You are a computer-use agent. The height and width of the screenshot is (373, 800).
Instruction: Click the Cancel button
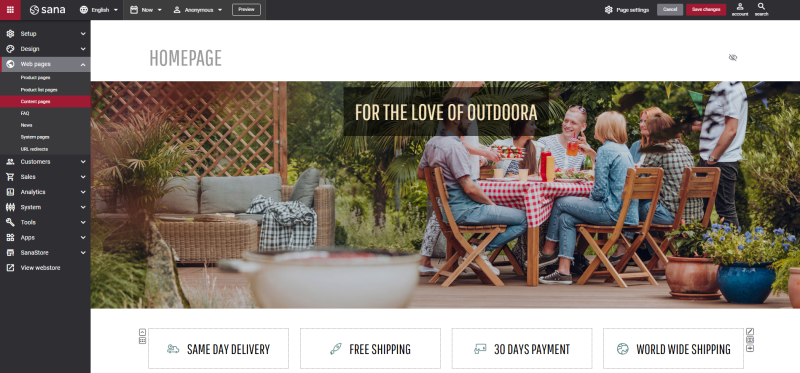[670, 10]
